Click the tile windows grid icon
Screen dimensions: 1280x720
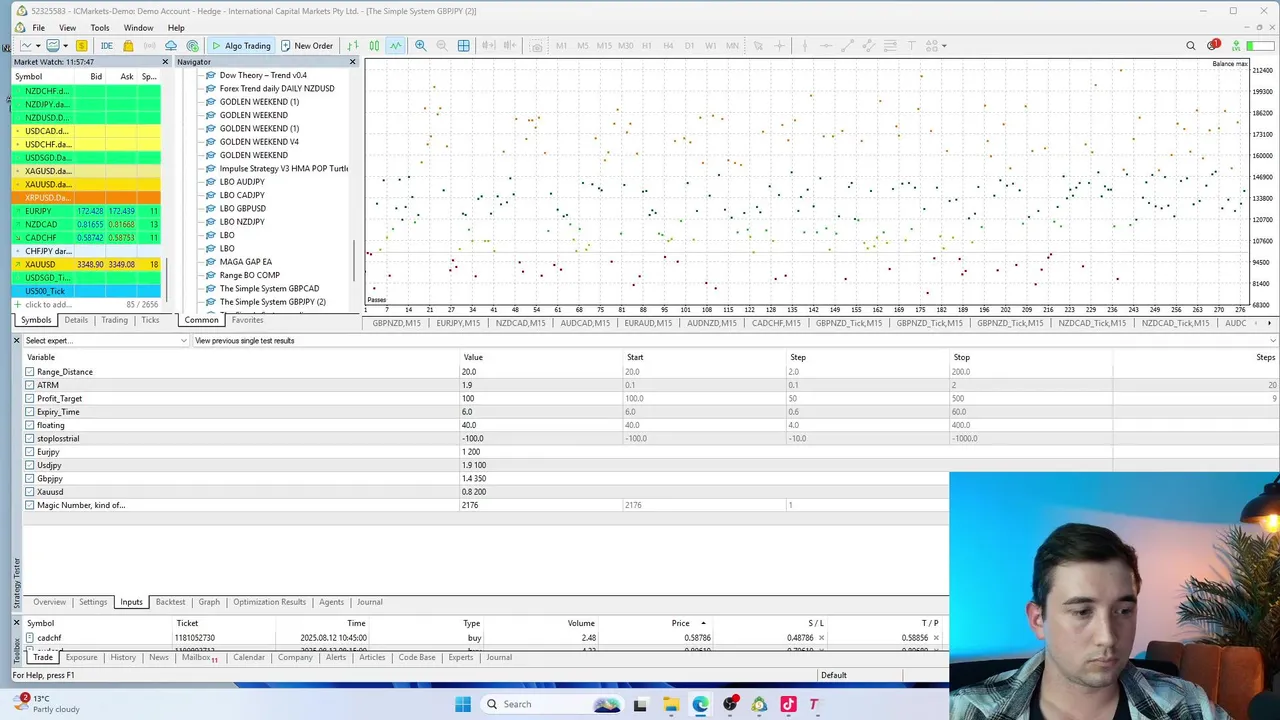(x=464, y=45)
